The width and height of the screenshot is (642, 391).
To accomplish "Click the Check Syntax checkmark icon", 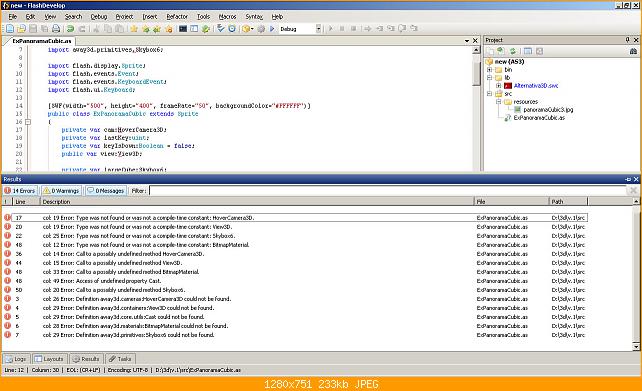I will (221, 29).
